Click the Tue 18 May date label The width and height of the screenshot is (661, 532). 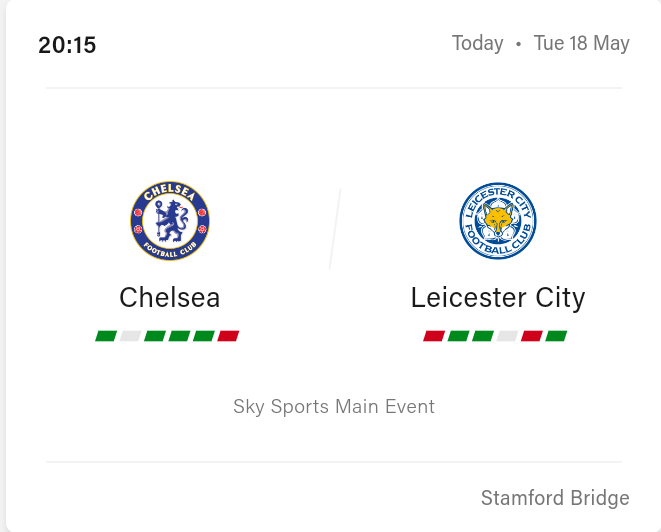(582, 43)
